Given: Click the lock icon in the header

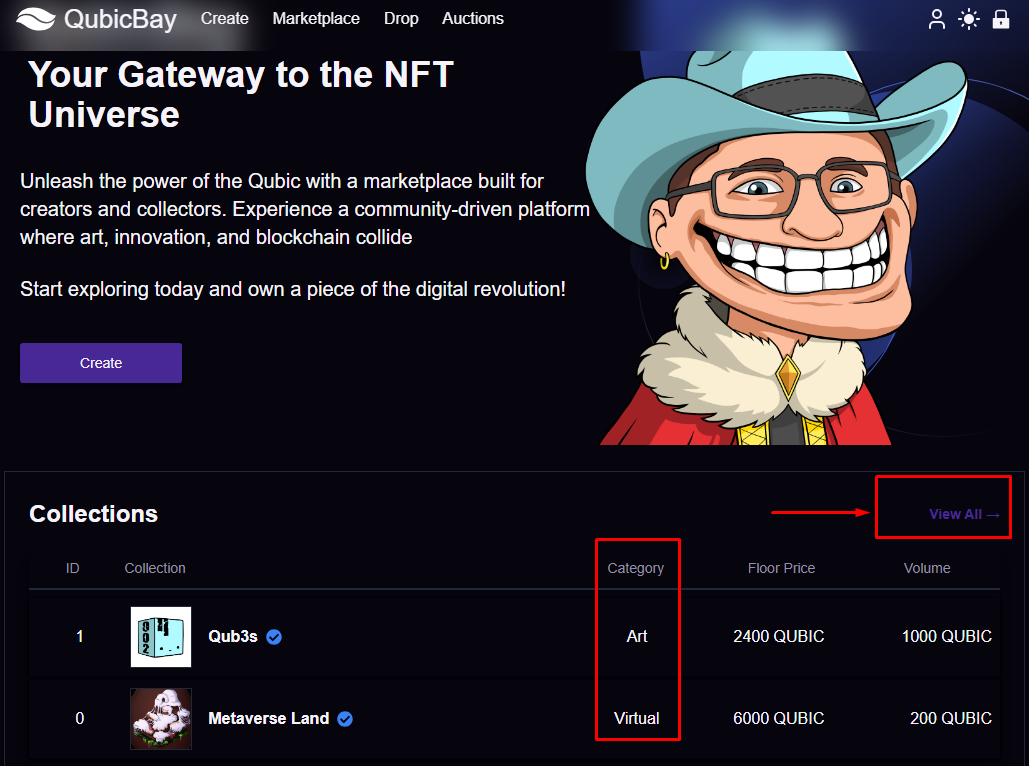Looking at the screenshot, I should (x=1001, y=19).
